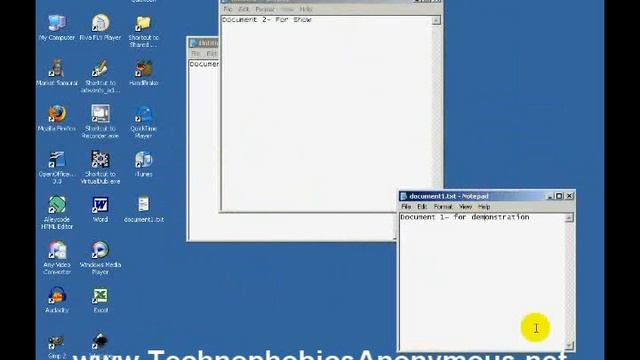This screenshot has height=360, width=640.
Task: Open the Edit menu in document1.txt Notepad
Action: [422, 207]
